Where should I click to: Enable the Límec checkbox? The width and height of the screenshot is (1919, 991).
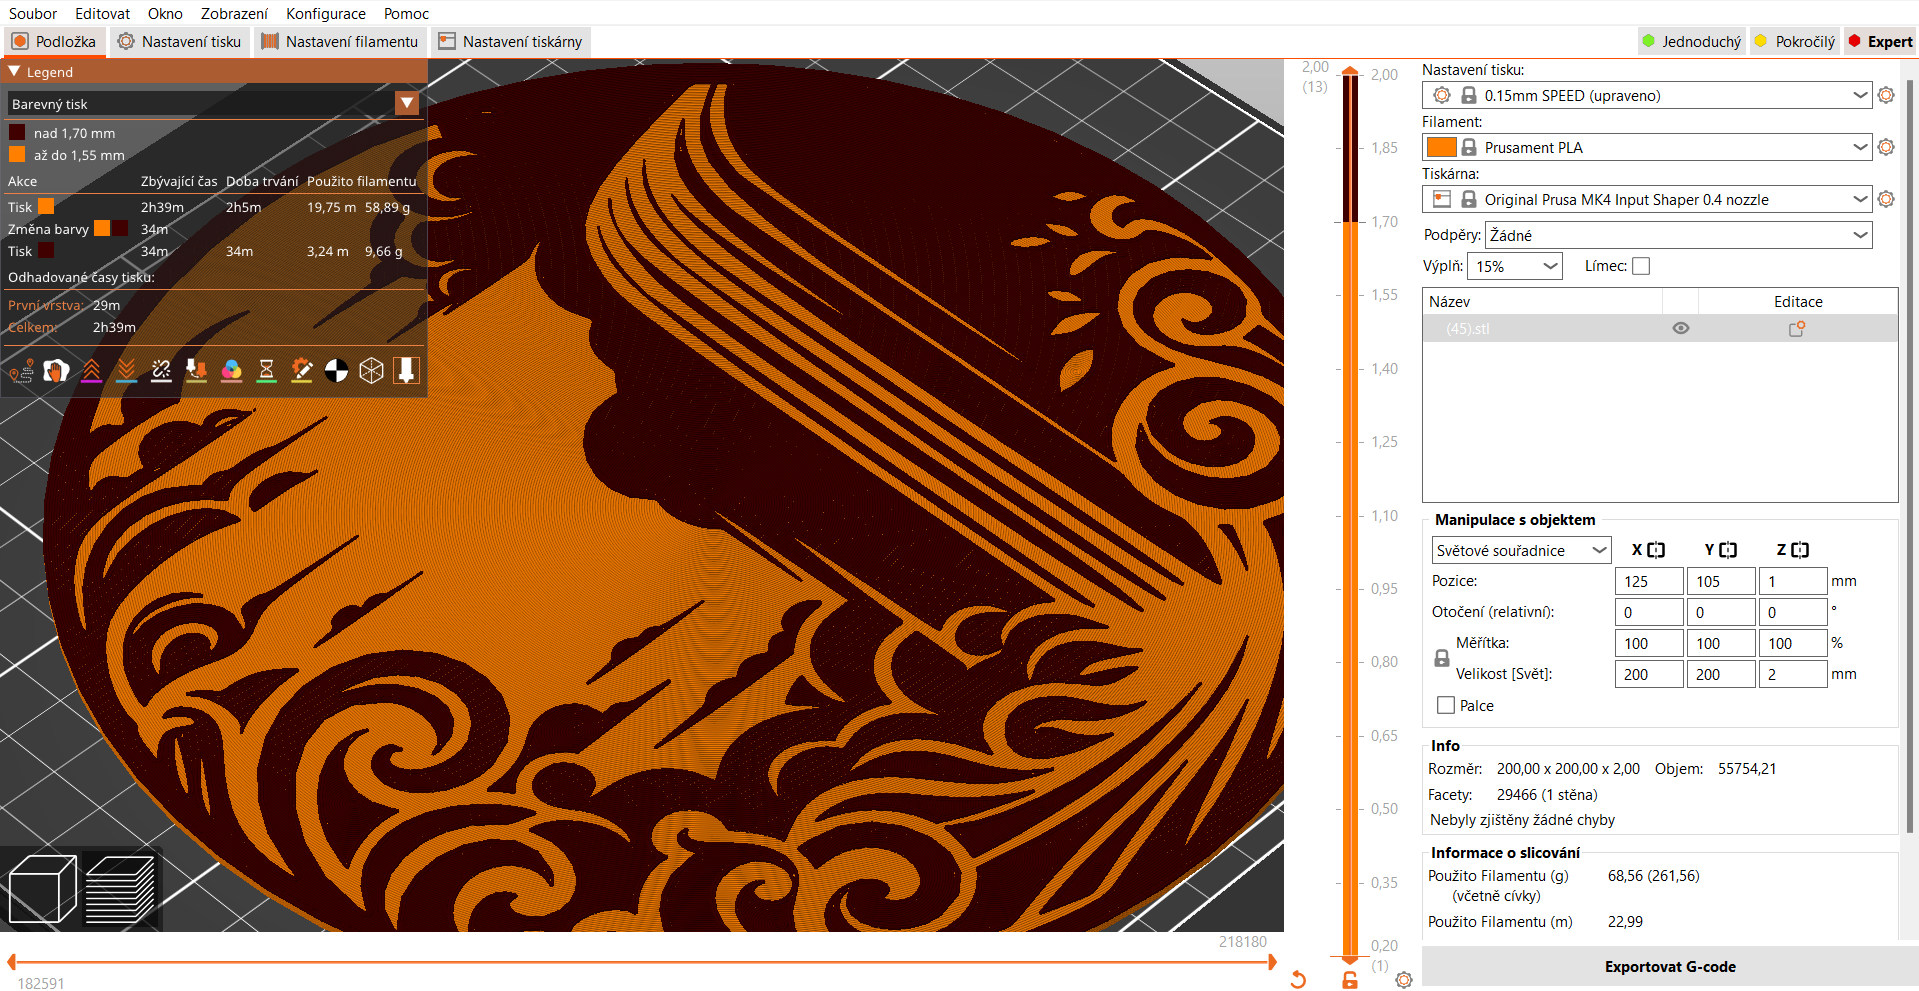(1641, 266)
